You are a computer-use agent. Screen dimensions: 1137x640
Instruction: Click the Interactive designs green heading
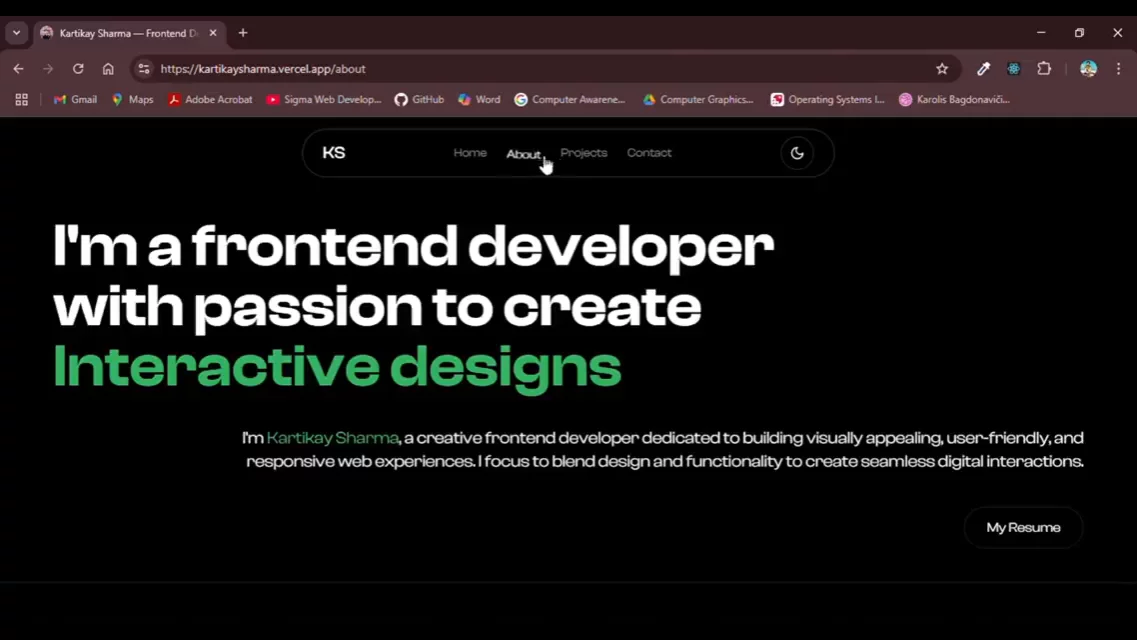pos(337,368)
